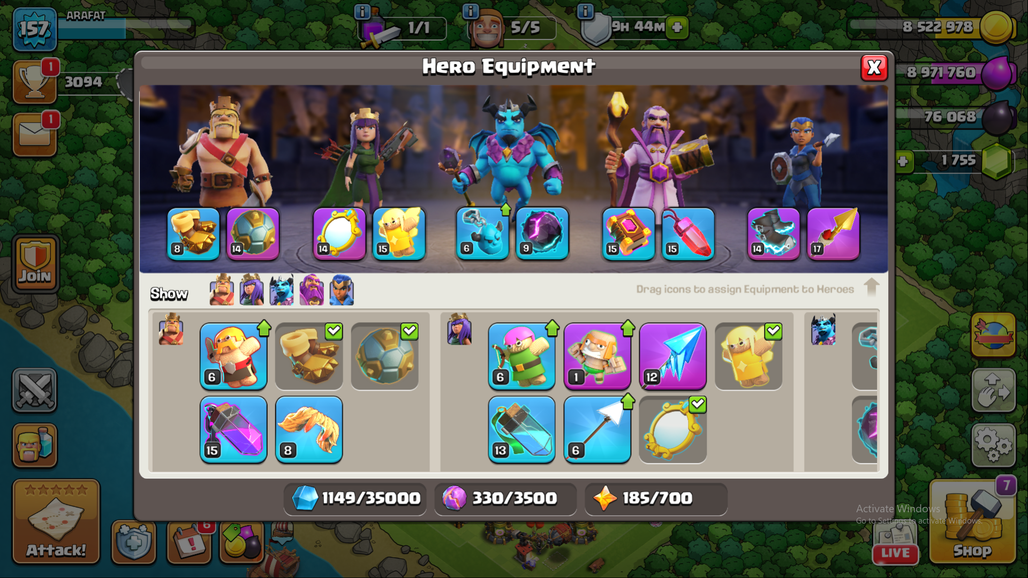This screenshot has width=1028, height=578.
Task: Select the level 13 Invisibility Vial equipment
Action: pos(521,429)
